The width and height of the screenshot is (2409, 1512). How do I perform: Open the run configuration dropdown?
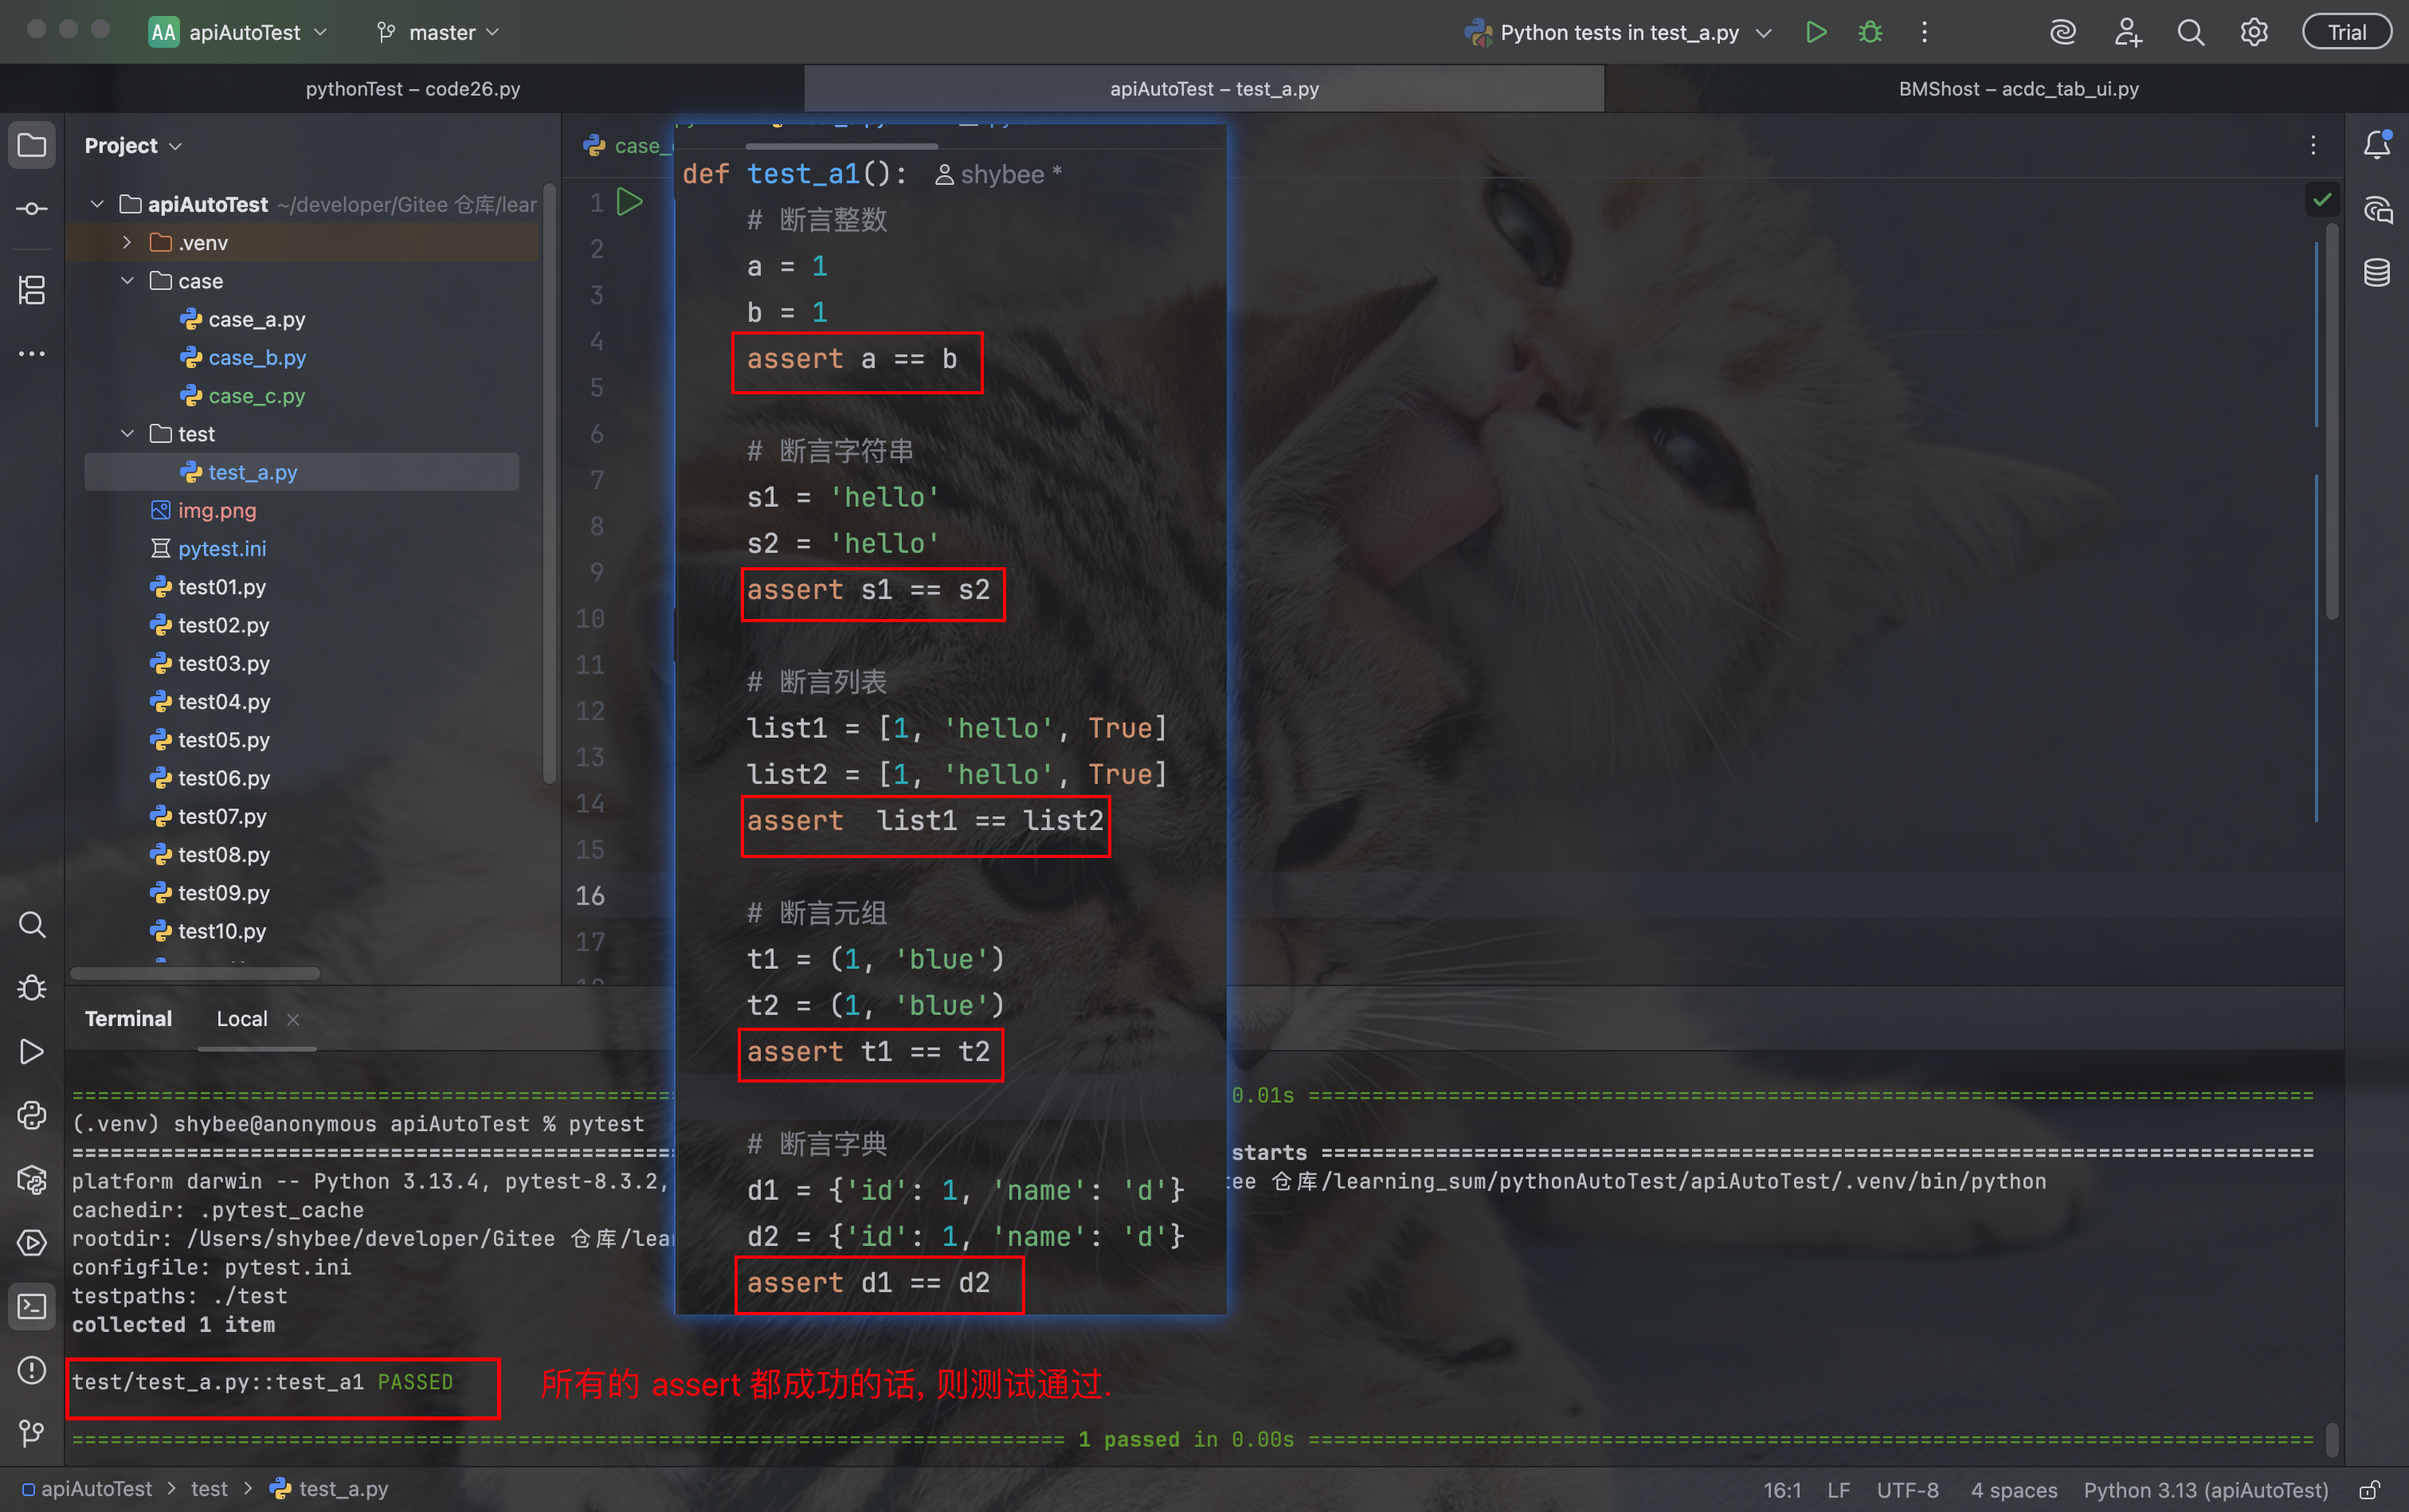[1620, 32]
